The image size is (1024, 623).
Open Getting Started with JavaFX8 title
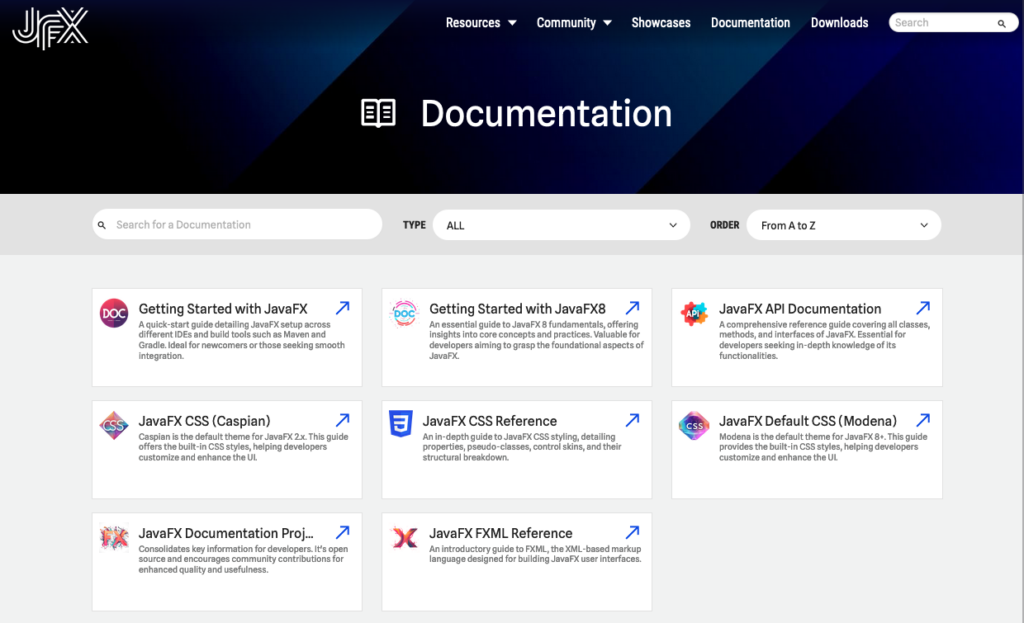click(x=517, y=309)
